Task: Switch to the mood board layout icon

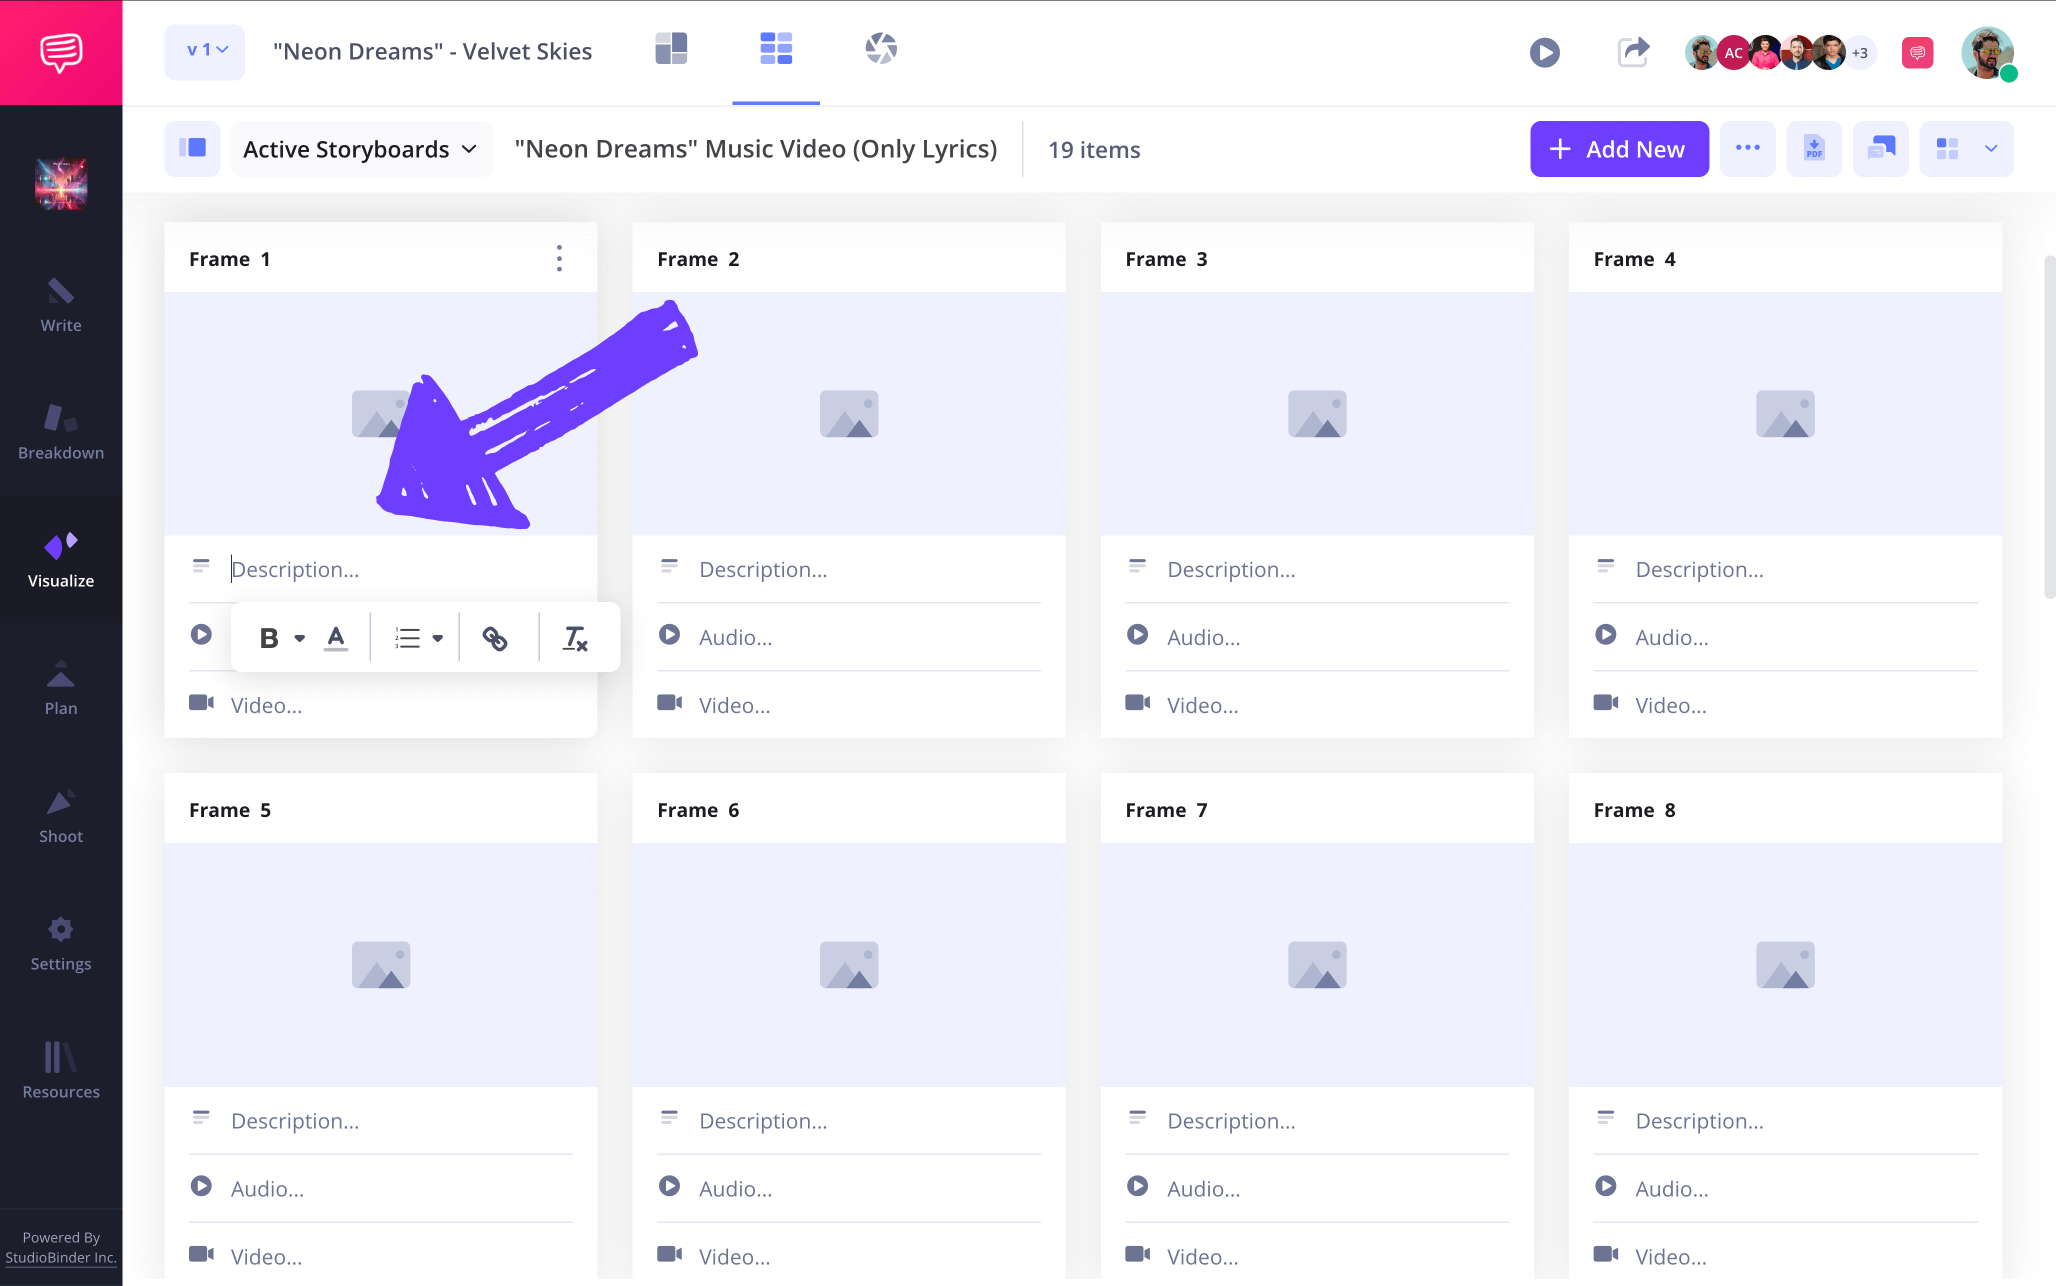Action: [x=671, y=48]
